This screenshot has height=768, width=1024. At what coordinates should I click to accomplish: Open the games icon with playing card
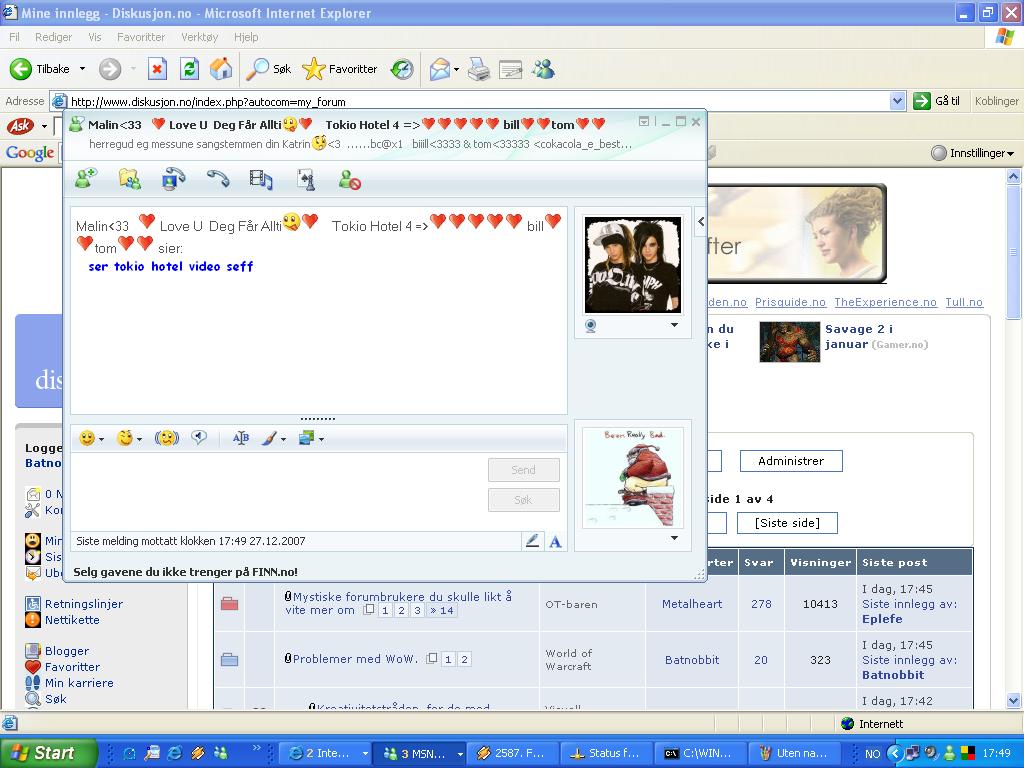coord(306,179)
